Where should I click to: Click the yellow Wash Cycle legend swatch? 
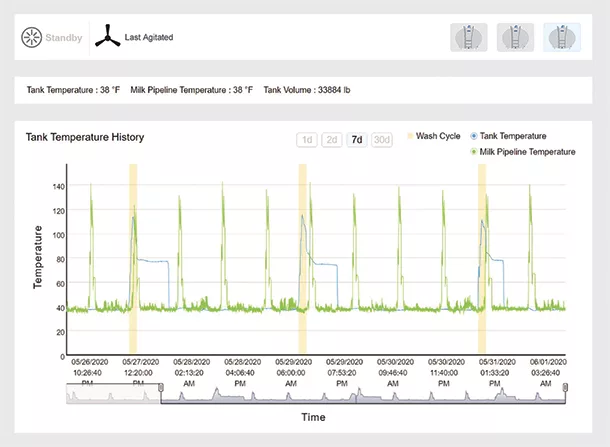(x=410, y=136)
